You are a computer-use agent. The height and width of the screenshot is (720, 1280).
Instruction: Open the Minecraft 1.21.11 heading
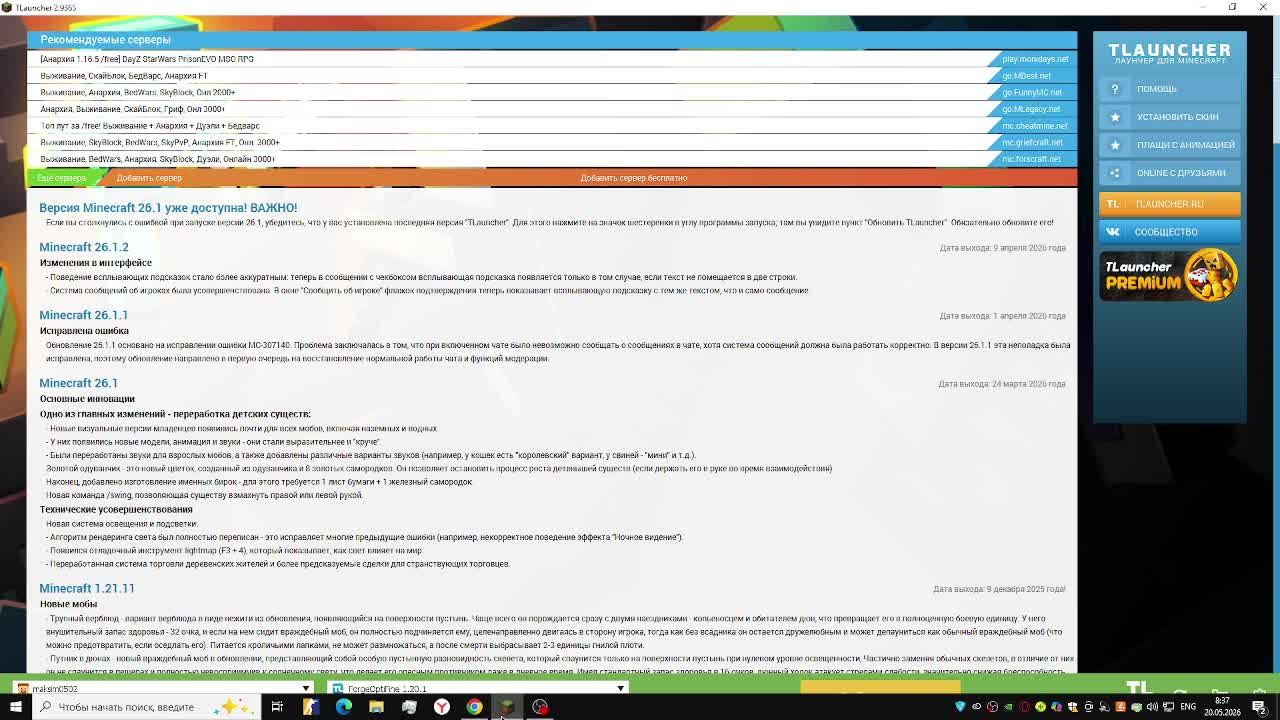coord(87,588)
